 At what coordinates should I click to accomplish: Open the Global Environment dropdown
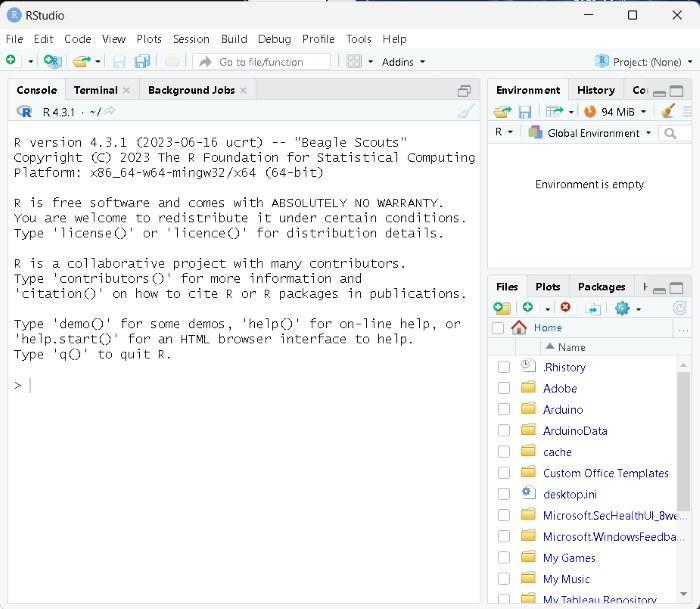click(590, 133)
